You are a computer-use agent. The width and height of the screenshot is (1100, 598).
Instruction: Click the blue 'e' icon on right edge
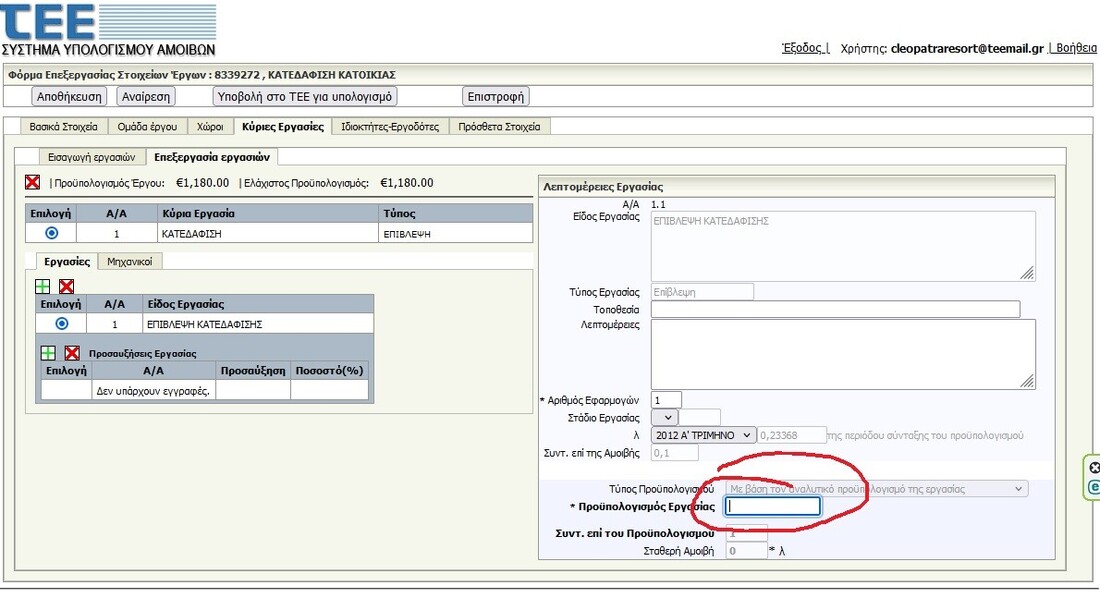pos(1094,487)
